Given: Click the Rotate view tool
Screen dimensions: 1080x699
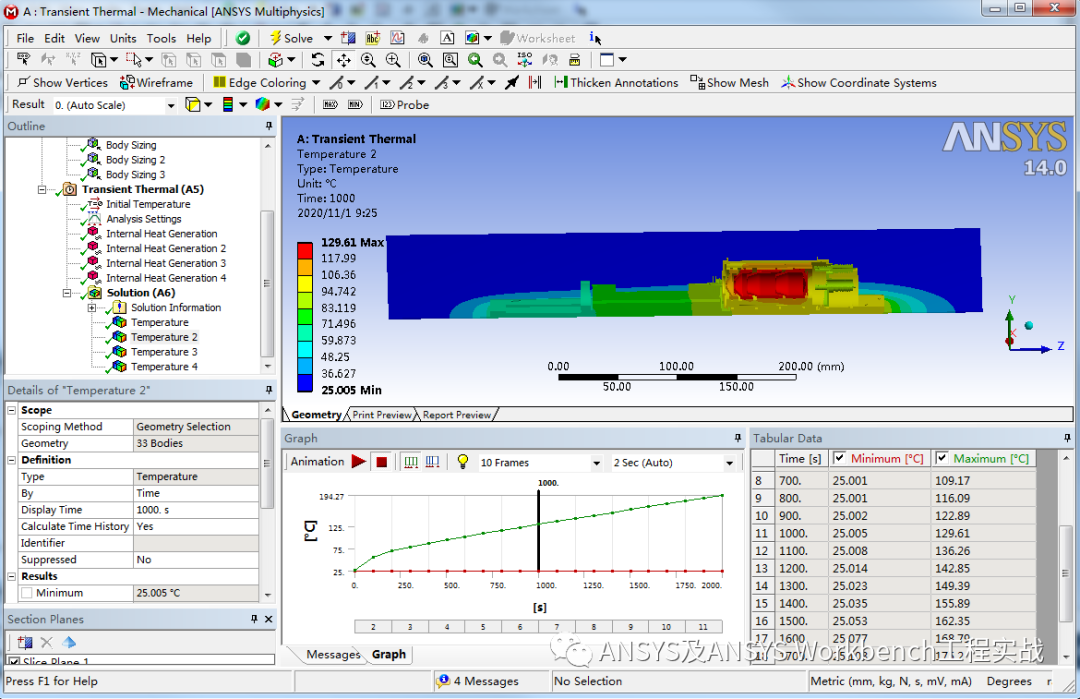Looking at the screenshot, I should pos(318,60).
